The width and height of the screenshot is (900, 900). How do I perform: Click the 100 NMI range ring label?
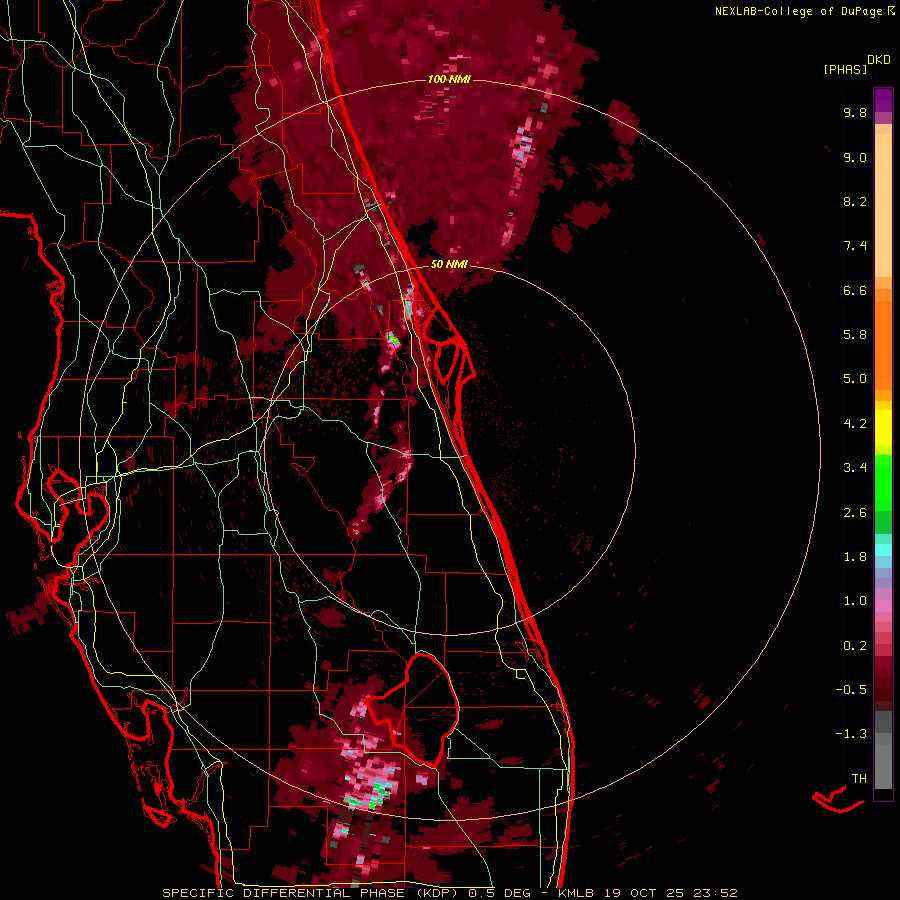449,79
